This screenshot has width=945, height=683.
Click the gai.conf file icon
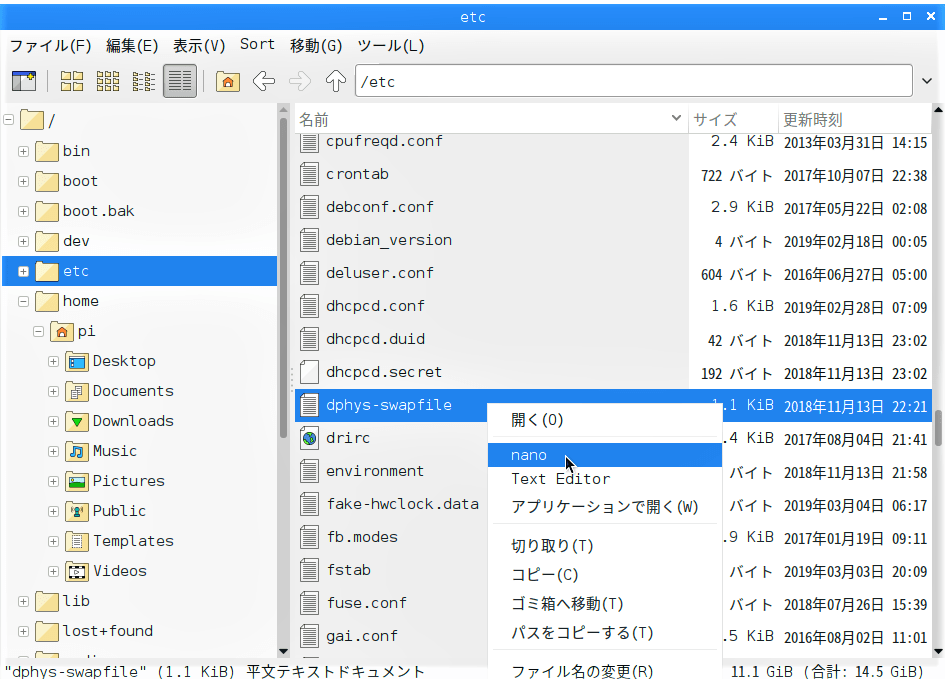pos(309,636)
